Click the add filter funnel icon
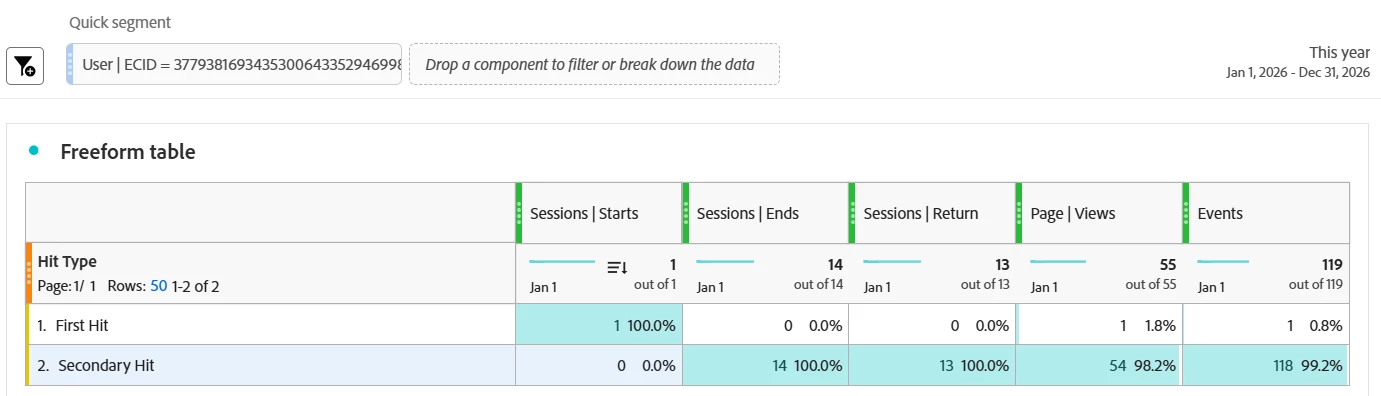Viewport: 1381px width, 396px height. [x=25, y=66]
